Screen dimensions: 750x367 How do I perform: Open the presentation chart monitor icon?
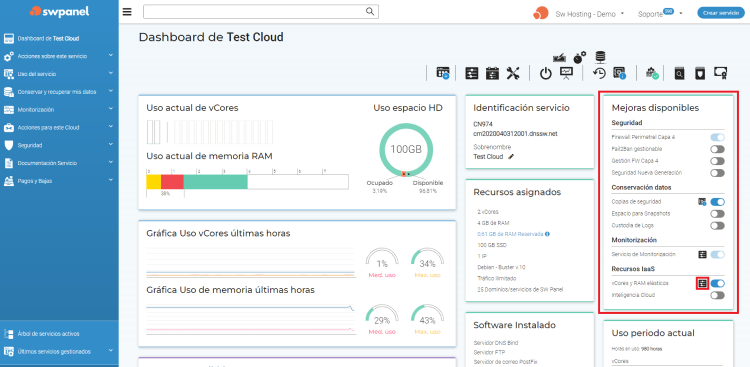tap(566, 73)
